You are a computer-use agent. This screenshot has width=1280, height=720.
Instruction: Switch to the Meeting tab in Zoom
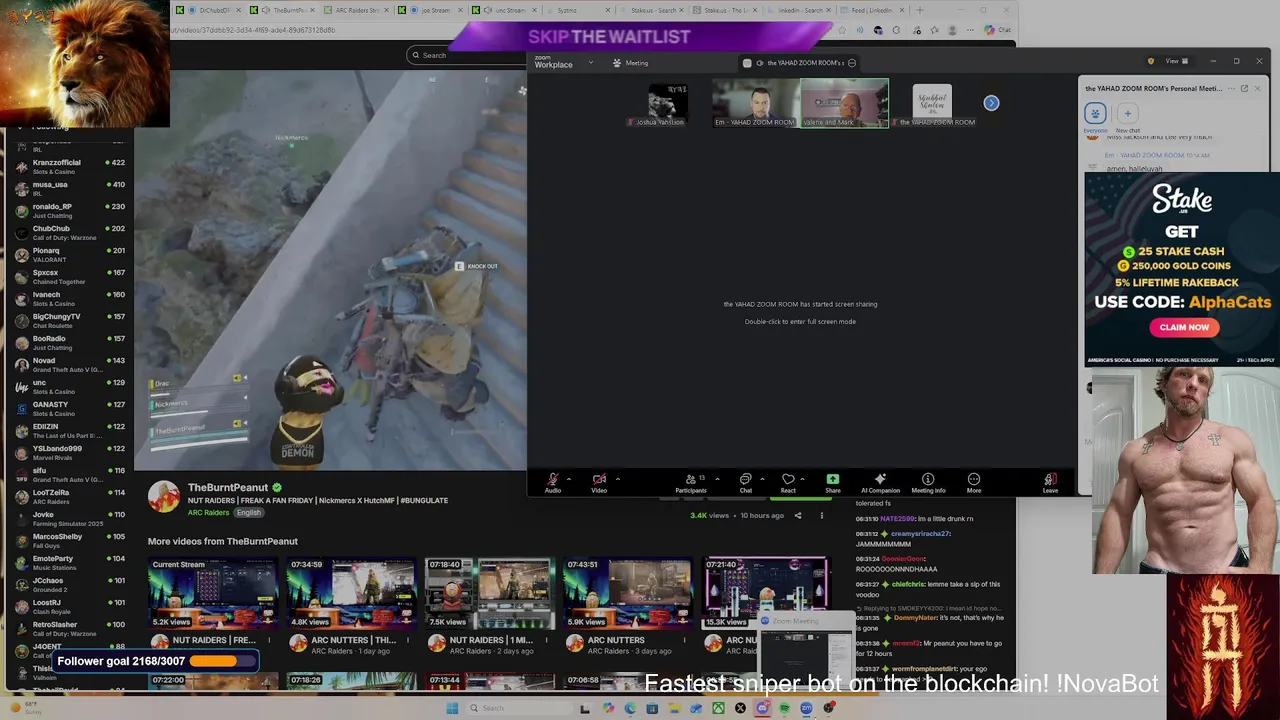coord(631,63)
